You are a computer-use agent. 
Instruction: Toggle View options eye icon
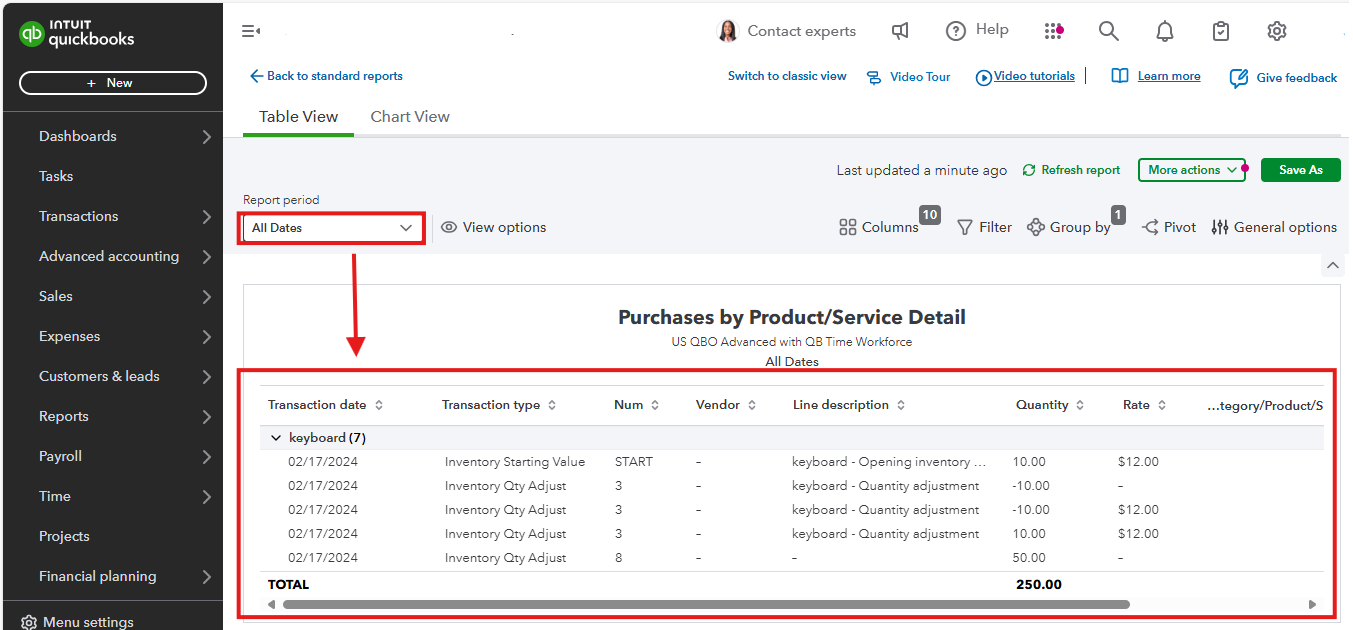[x=449, y=227]
